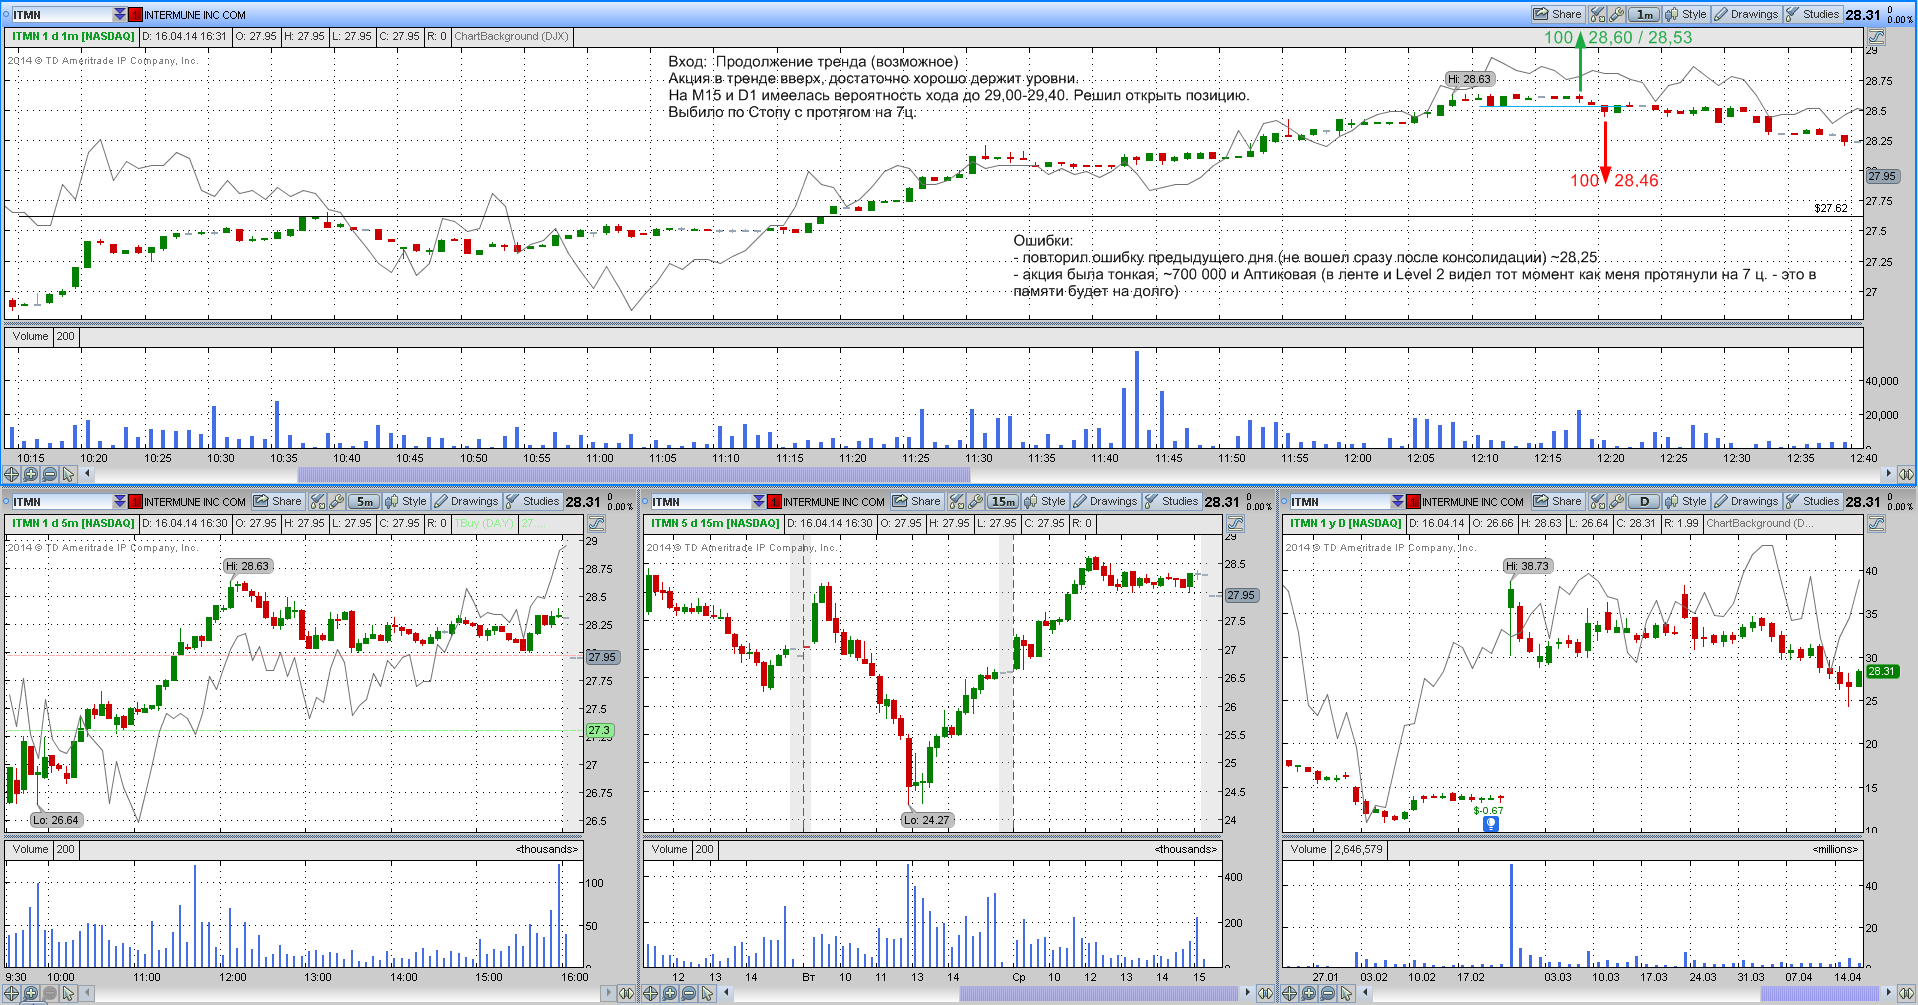Open Studies menu in 5m chart

coord(532,501)
